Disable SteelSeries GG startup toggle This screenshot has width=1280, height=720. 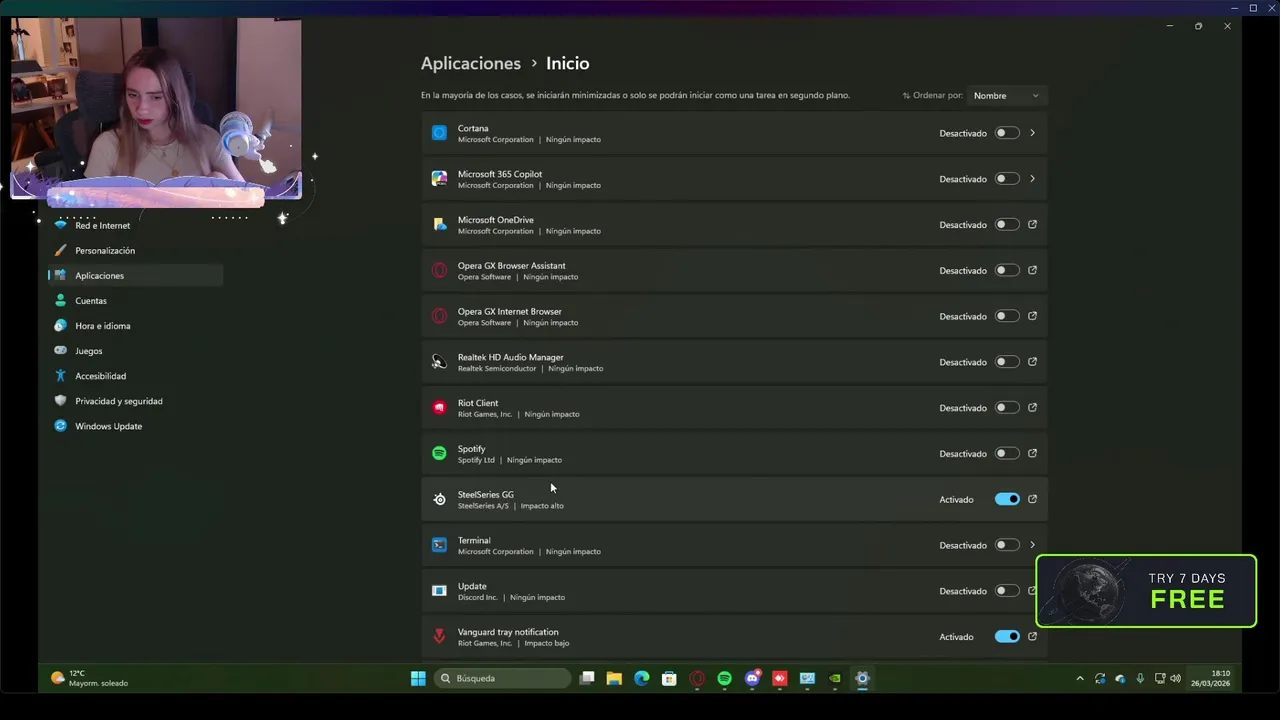tap(1007, 499)
